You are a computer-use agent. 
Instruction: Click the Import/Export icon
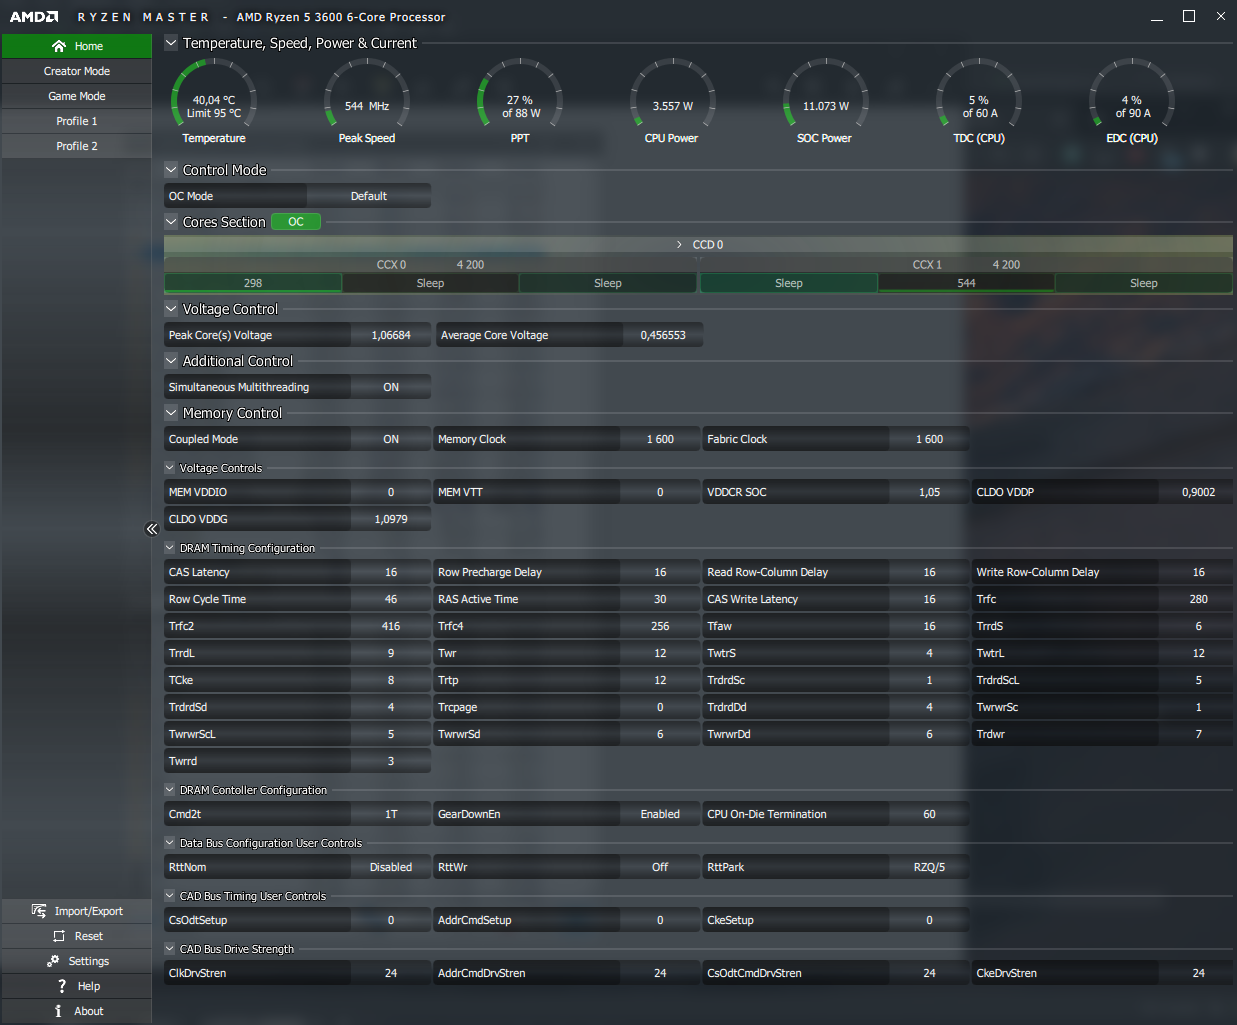click(39, 911)
